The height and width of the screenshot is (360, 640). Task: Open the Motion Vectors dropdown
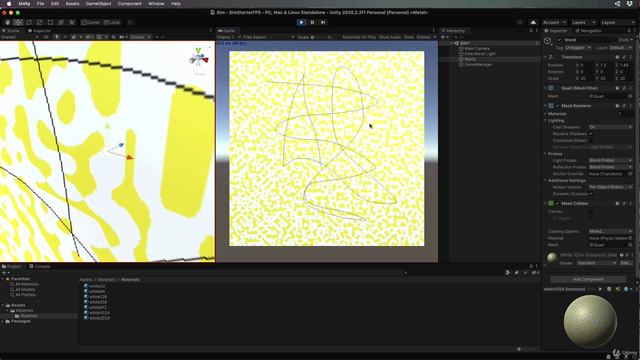click(610, 187)
